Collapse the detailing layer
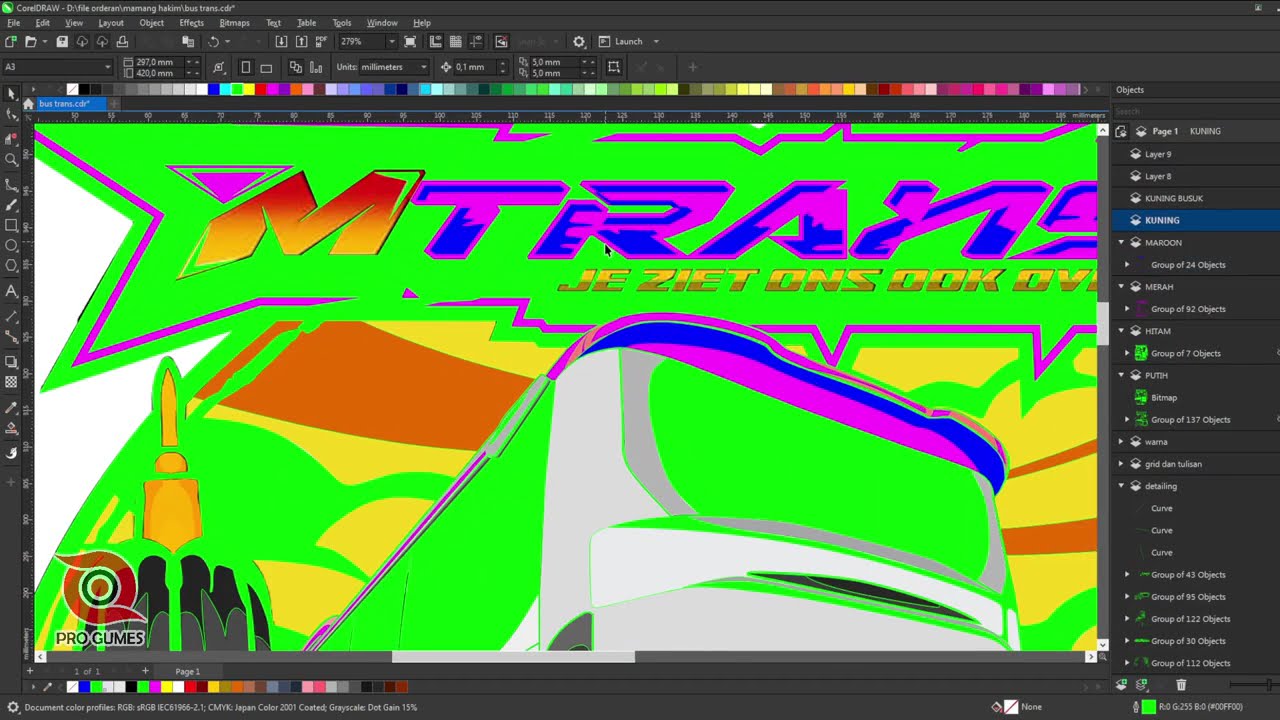Screen dimensions: 1280x720 coord(1121,486)
